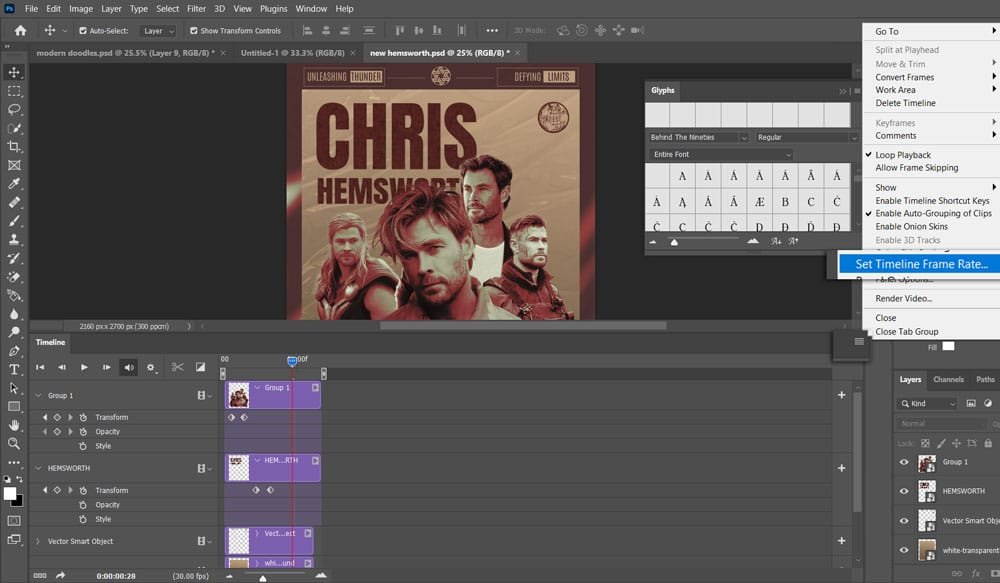Toggle Group 1 Opacity keyframe stopwatch

click(x=83, y=432)
